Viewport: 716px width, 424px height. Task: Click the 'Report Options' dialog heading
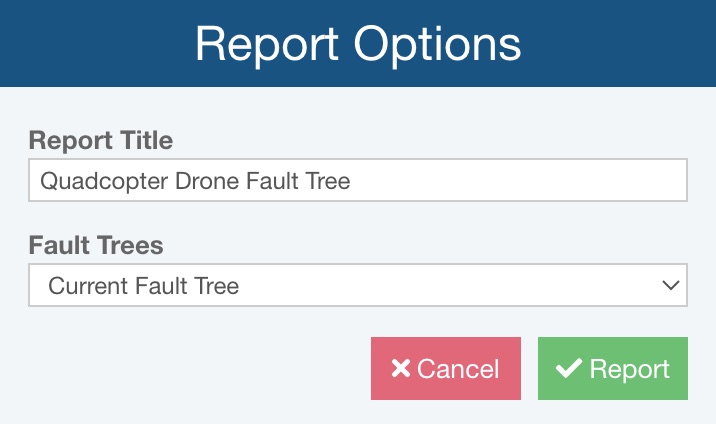click(x=357, y=44)
